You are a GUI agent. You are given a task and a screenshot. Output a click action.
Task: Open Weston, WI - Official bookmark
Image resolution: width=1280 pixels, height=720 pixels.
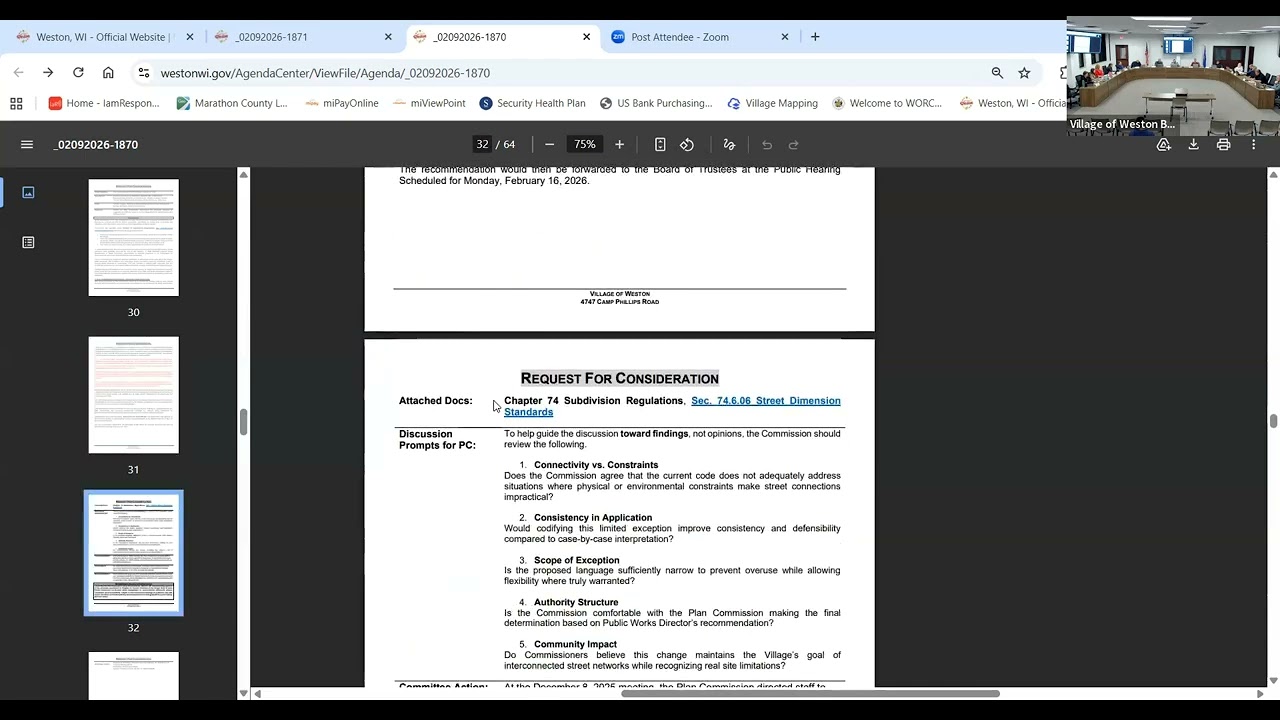[x=1012, y=103]
